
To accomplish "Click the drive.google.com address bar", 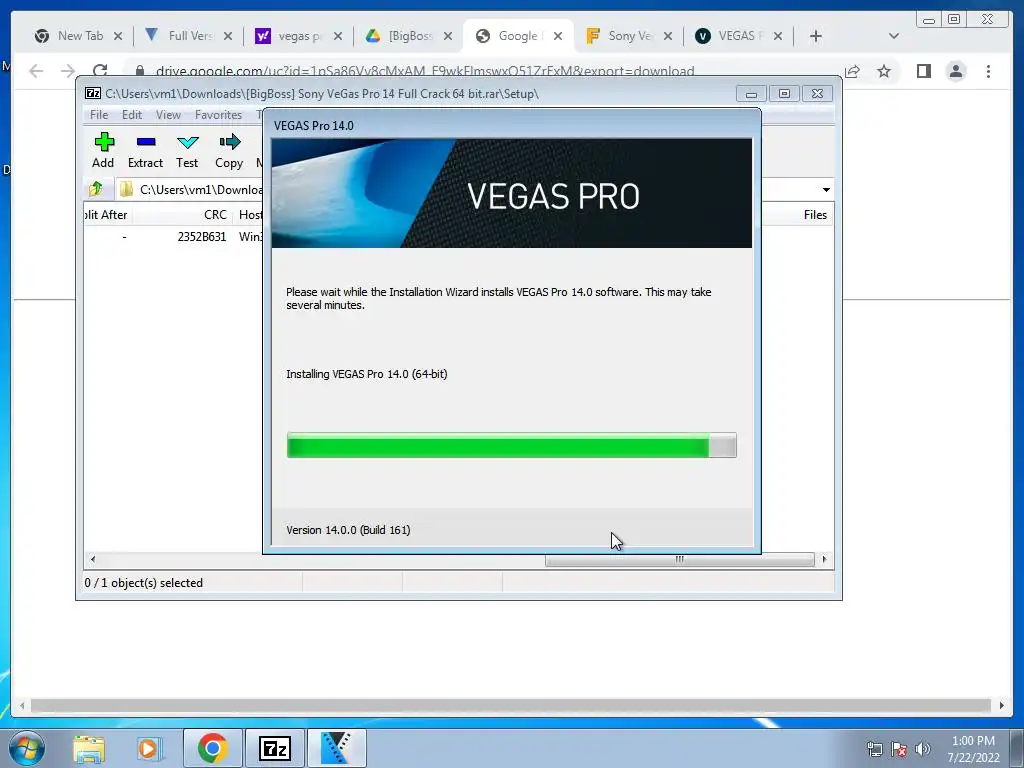I will coord(424,71).
